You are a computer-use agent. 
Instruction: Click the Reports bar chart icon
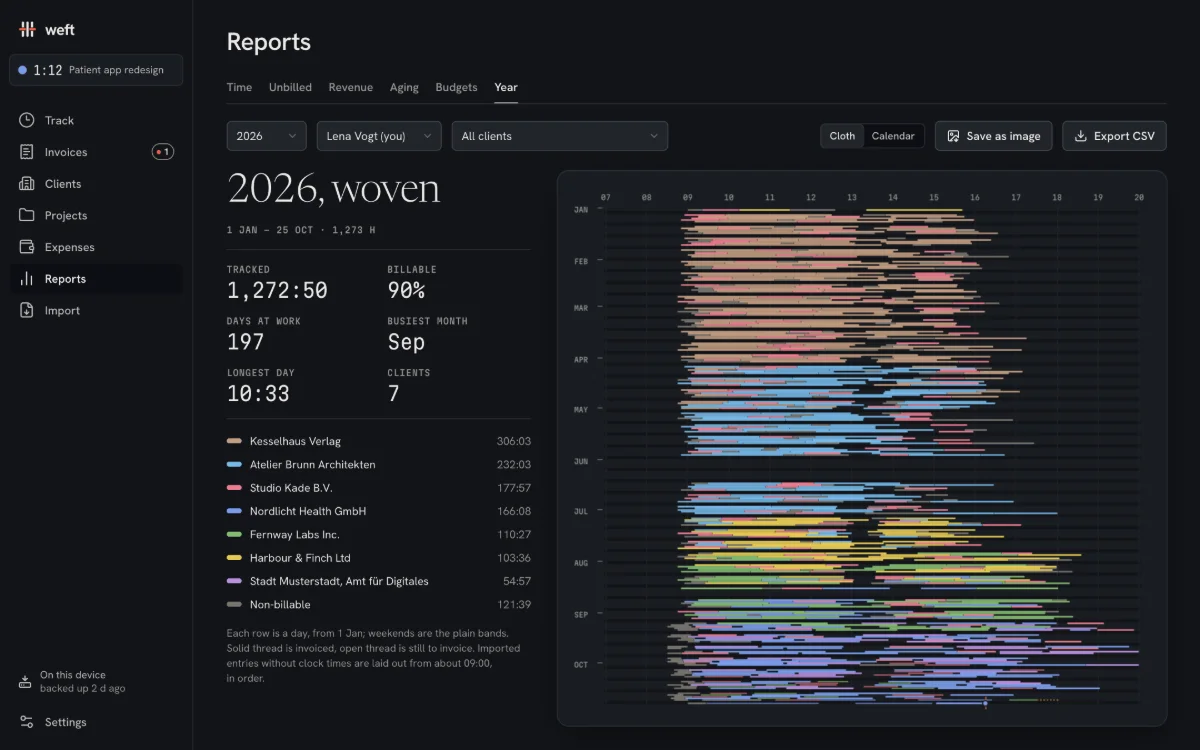[27, 279]
